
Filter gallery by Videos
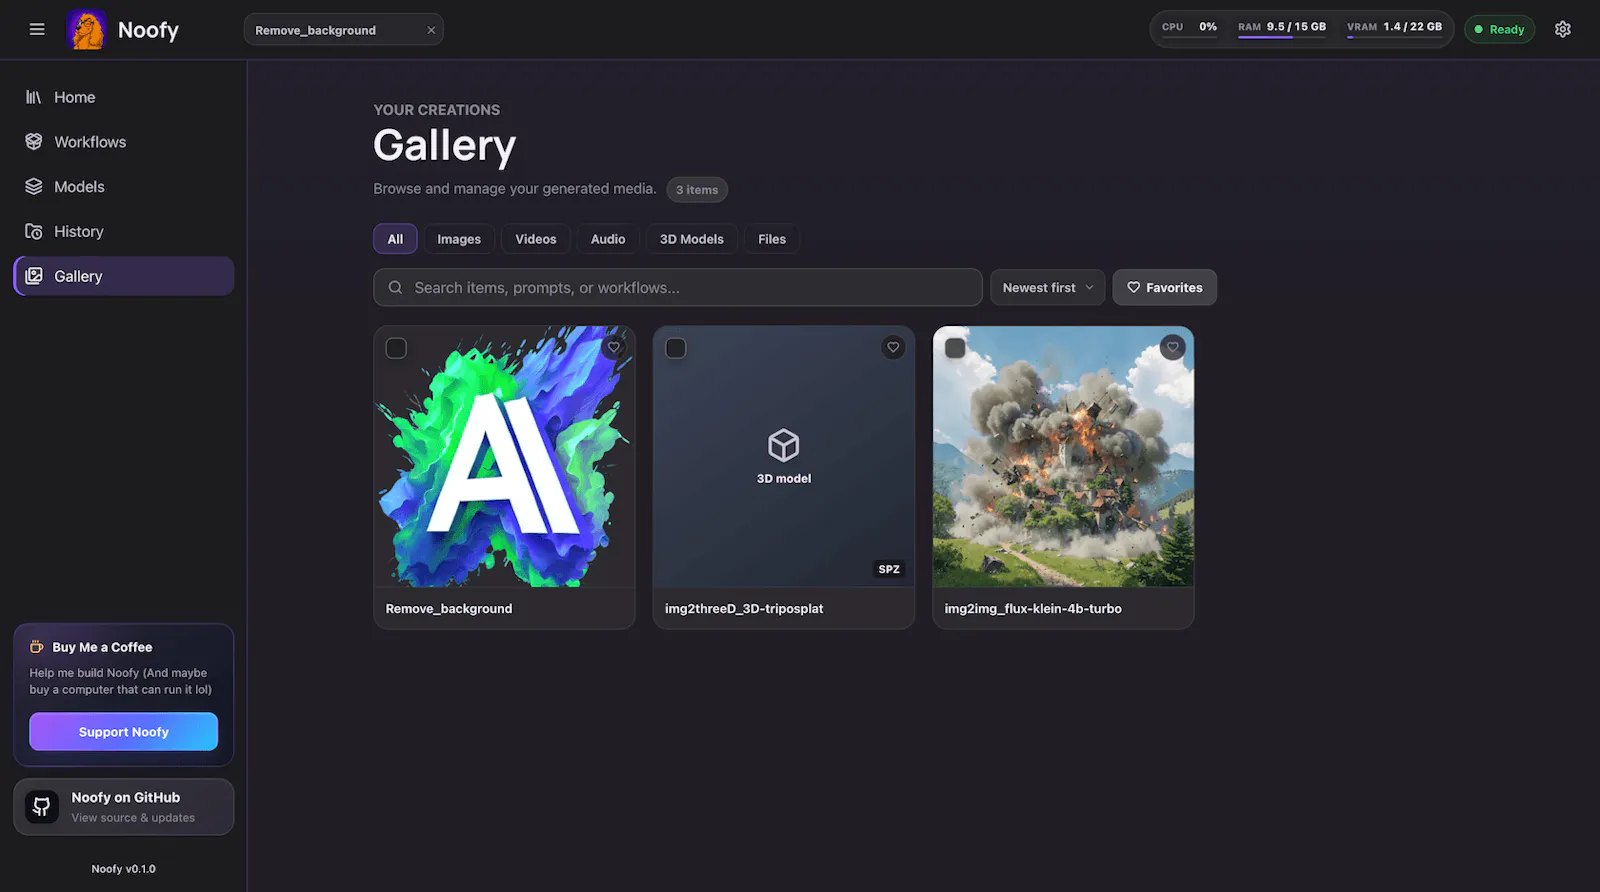536,239
